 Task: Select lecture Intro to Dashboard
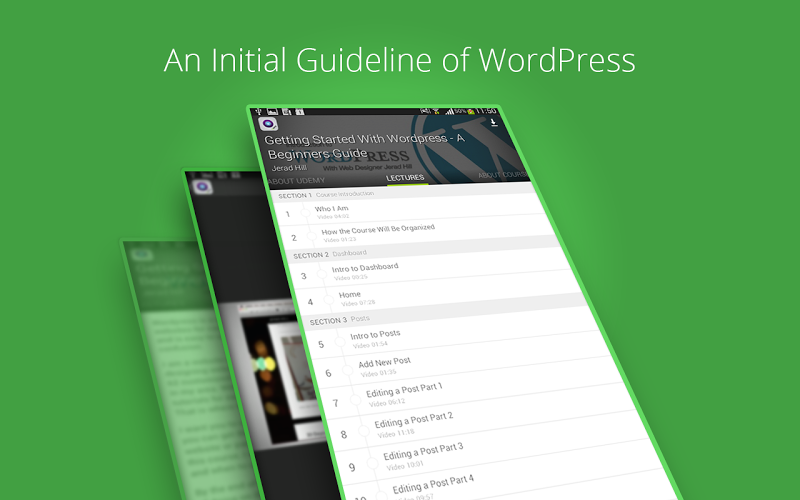[365, 267]
